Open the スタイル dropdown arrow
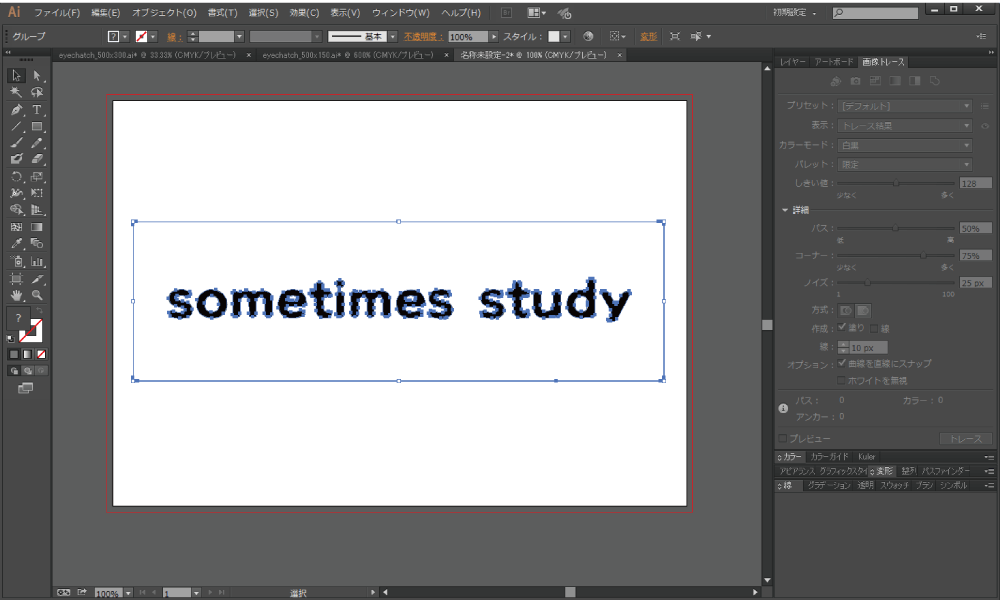The image size is (1000, 600). tap(565, 37)
